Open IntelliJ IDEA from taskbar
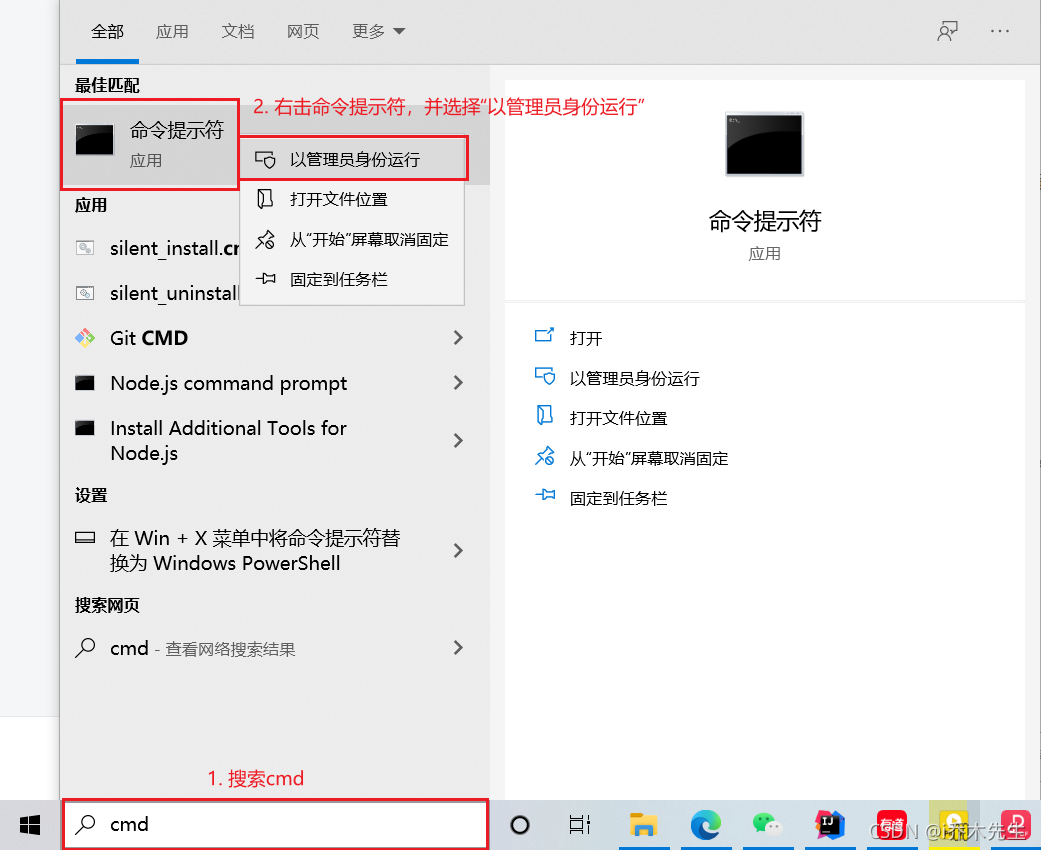 (x=830, y=825)
